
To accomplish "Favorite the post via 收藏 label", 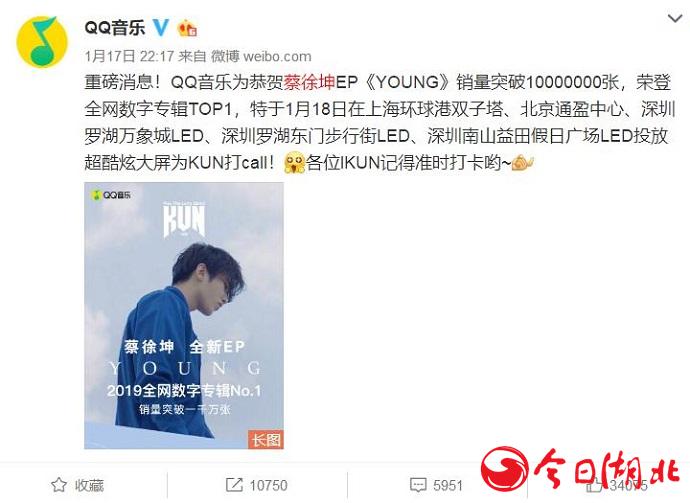I will pyautogui.click(x=89, y=485).
